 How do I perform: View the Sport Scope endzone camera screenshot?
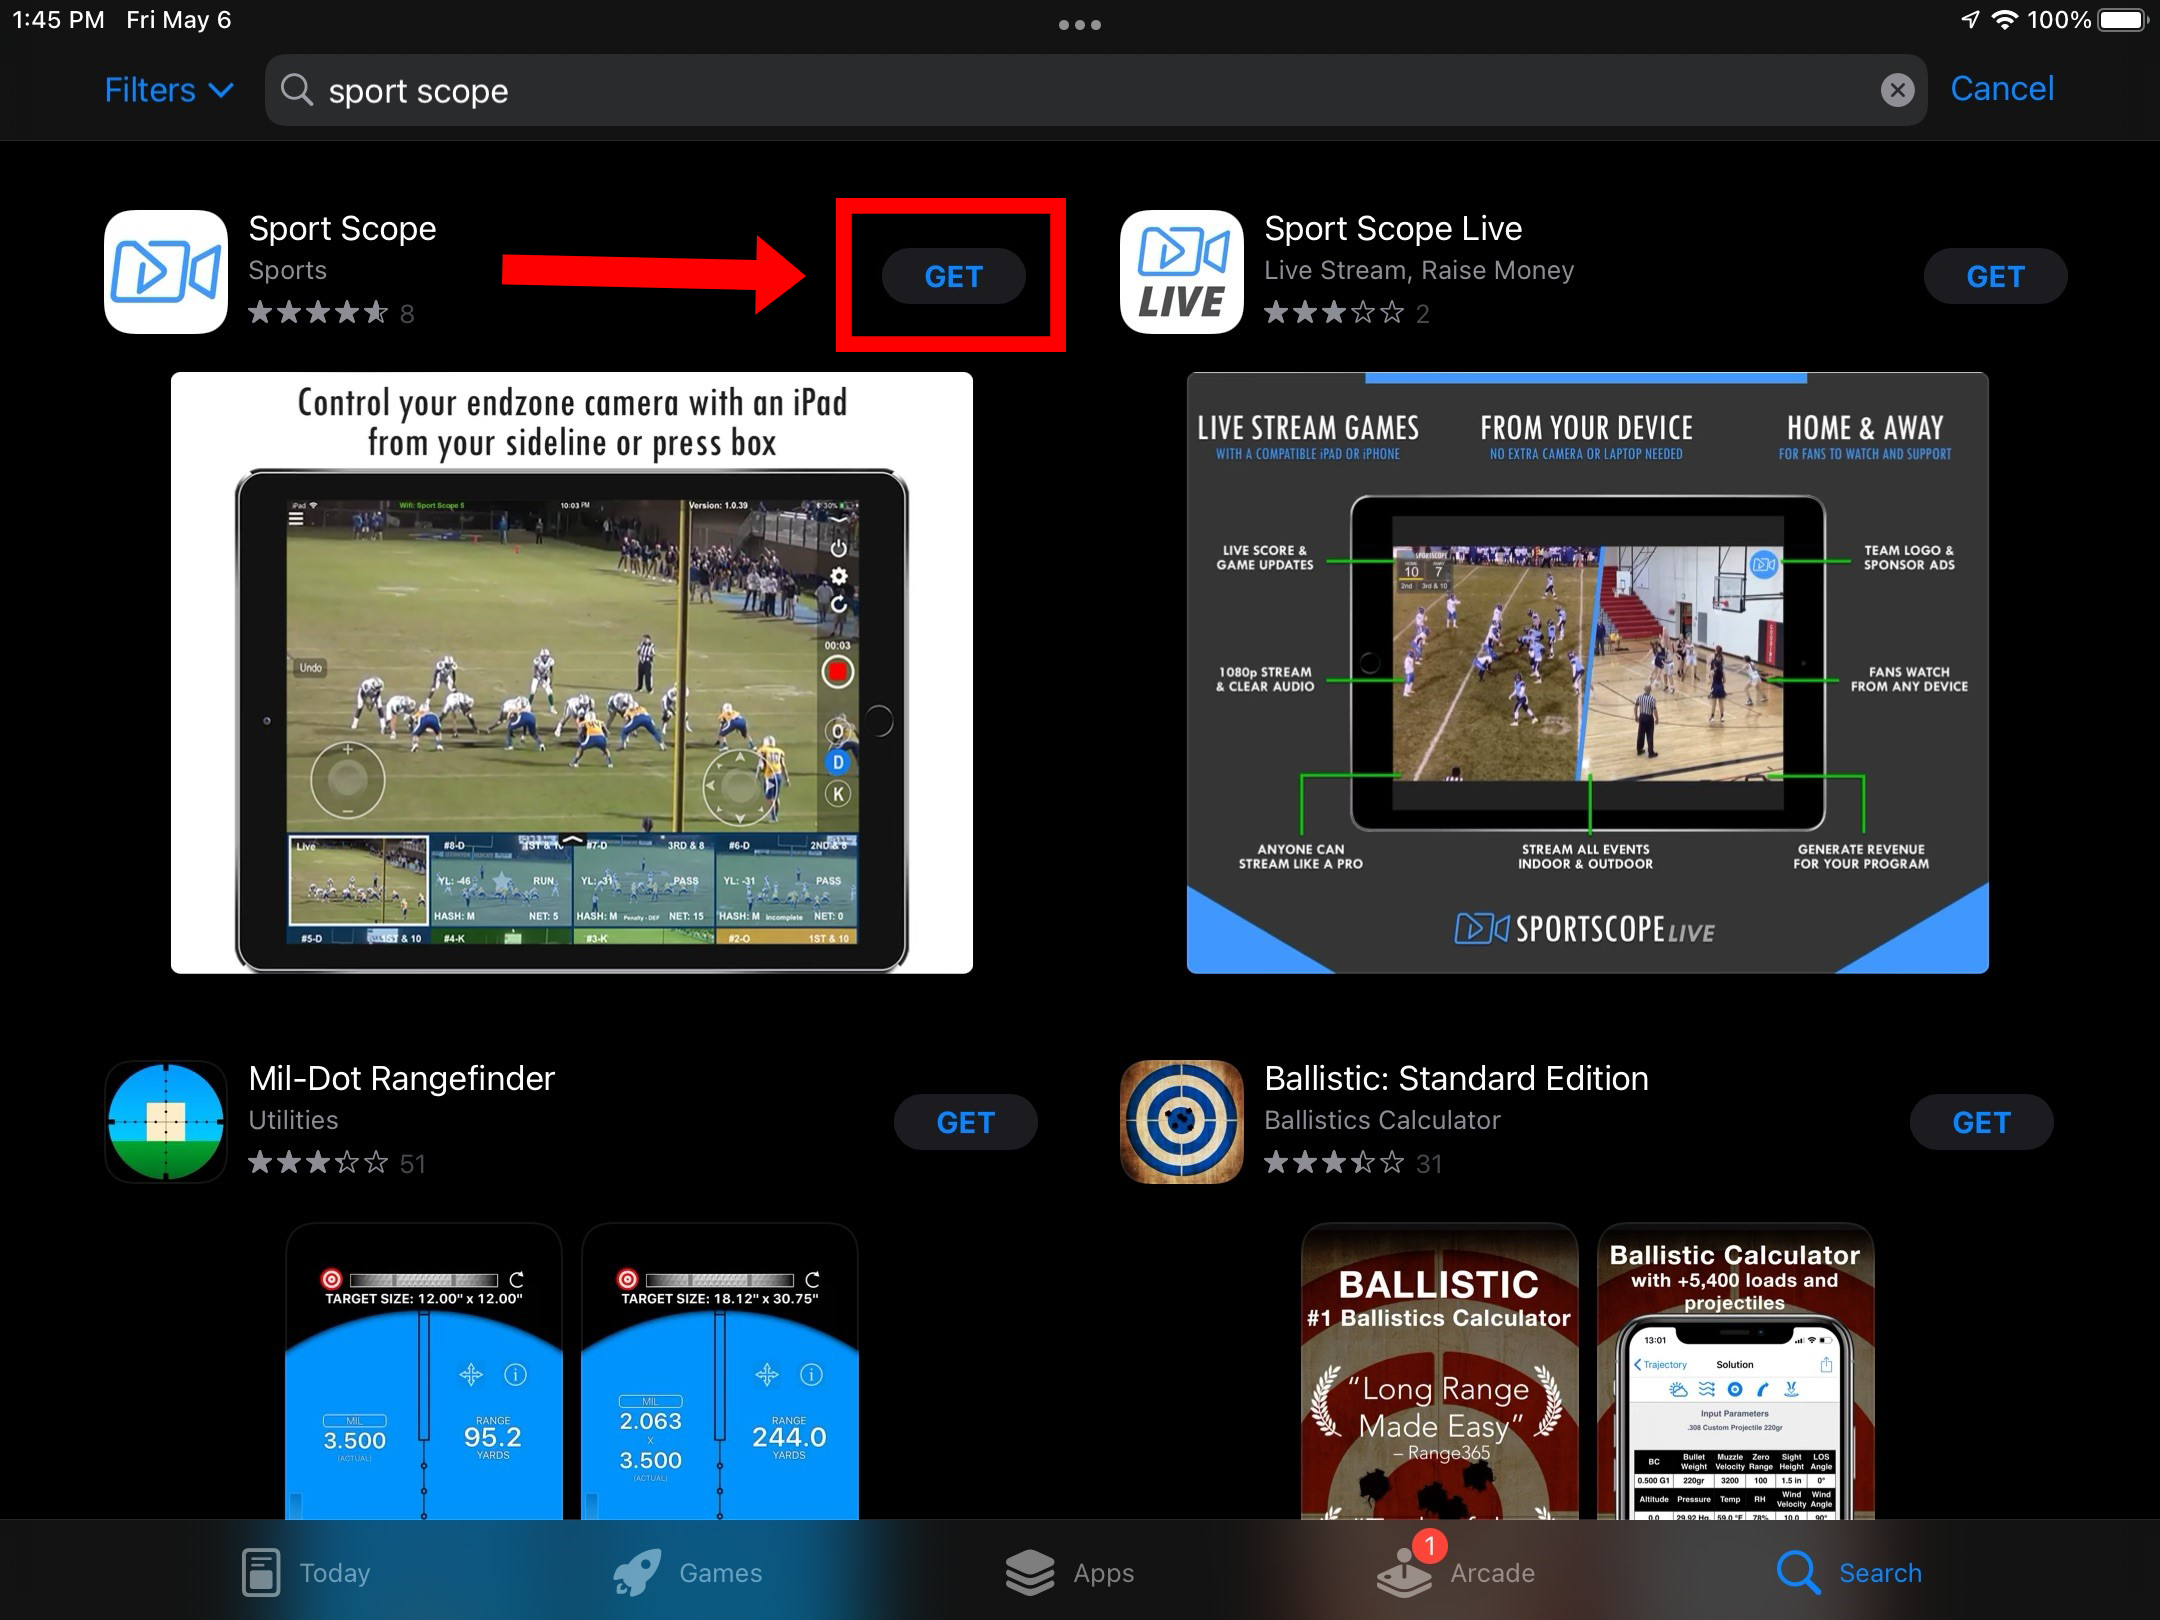(x=572, y=673)
